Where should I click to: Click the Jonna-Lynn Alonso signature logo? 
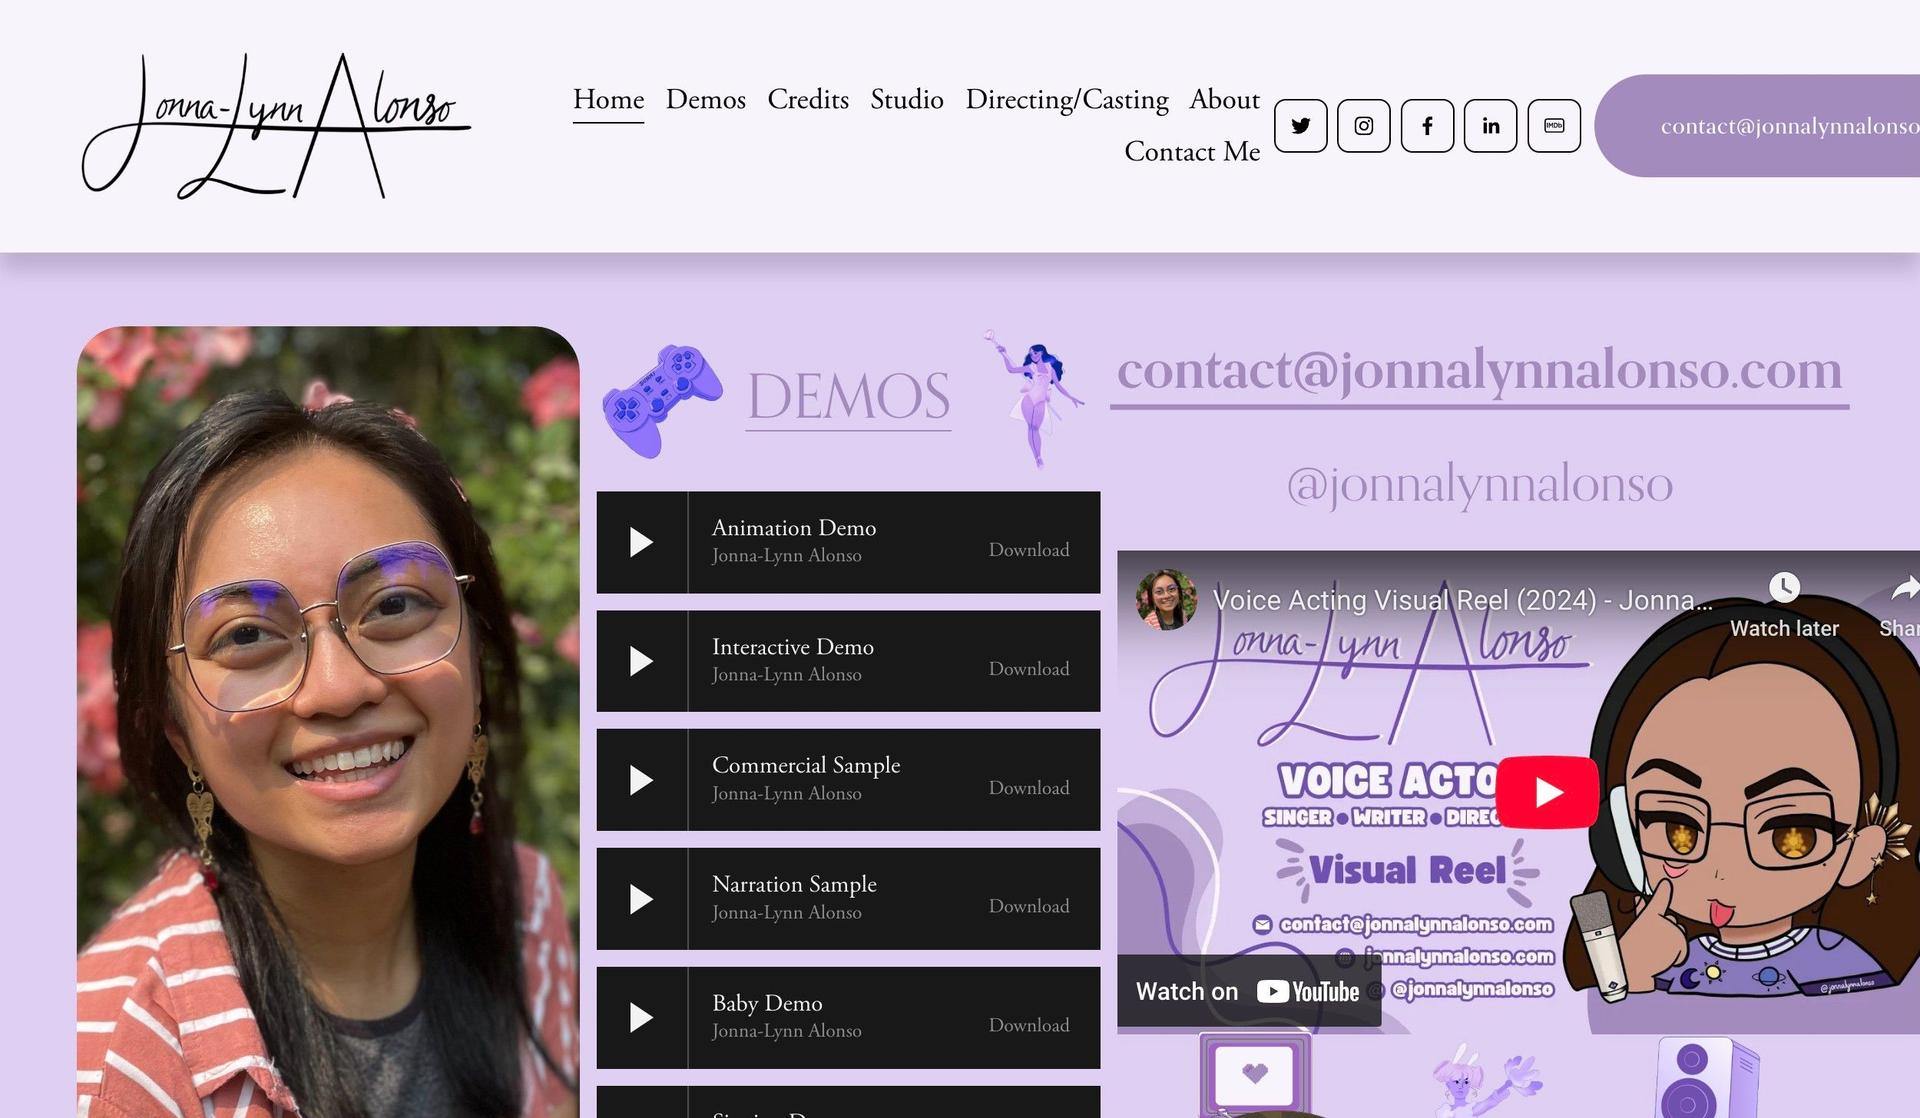[276, 126]
